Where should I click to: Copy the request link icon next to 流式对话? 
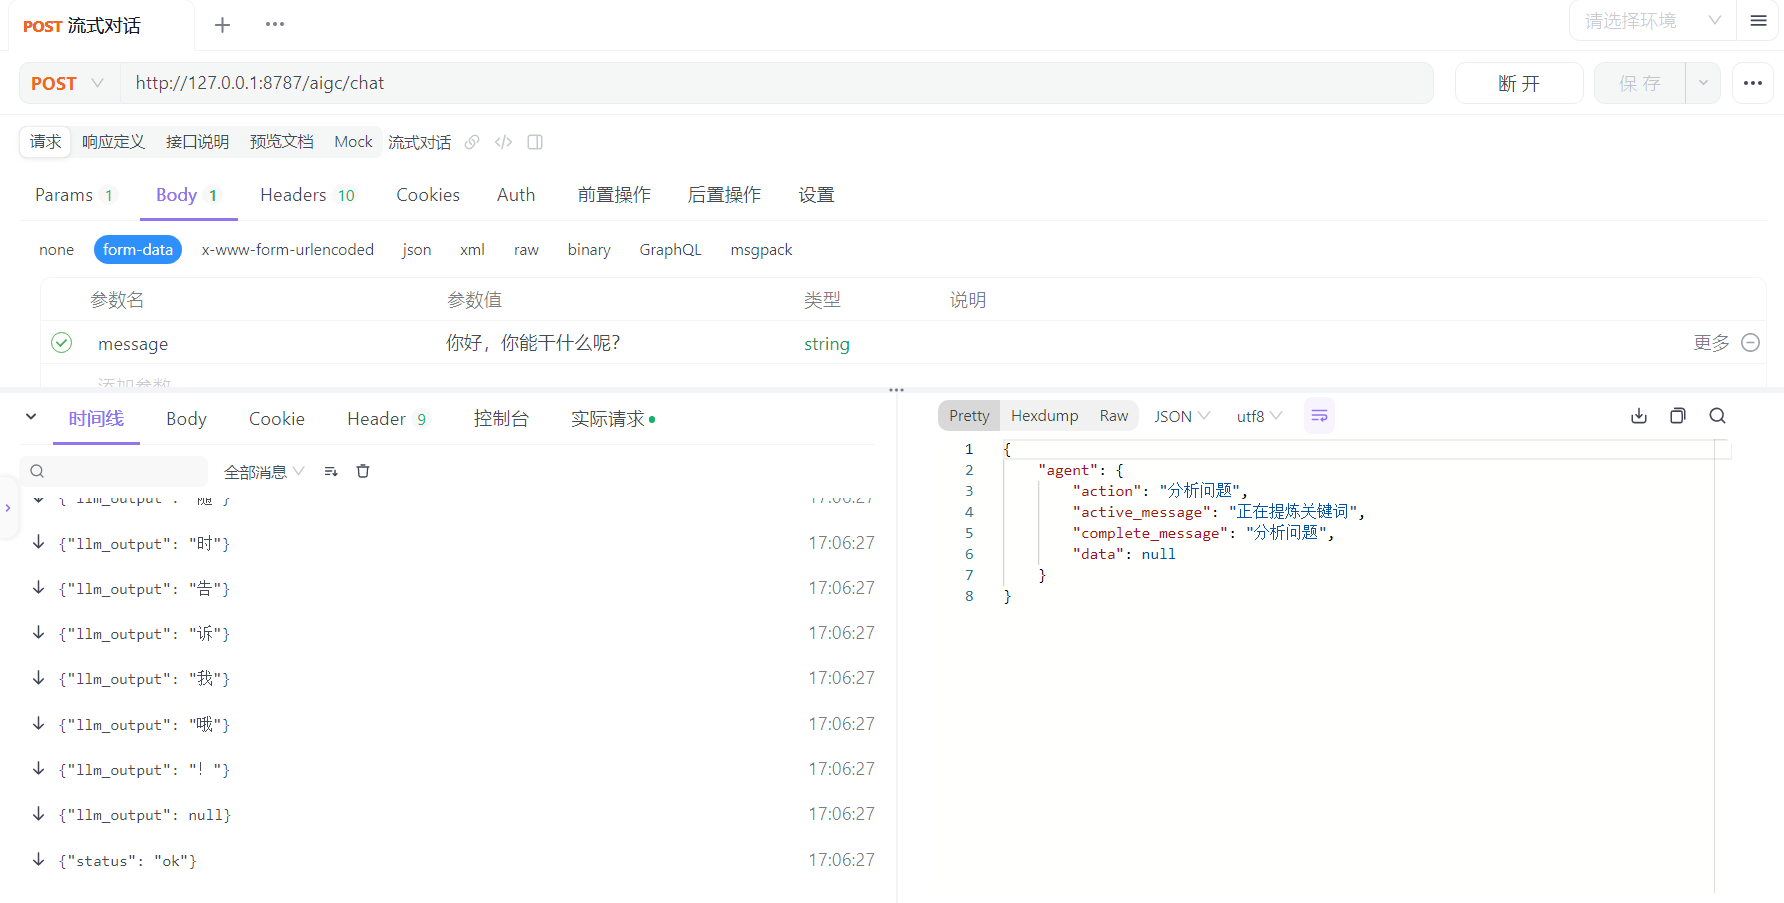[x=472, y=142]
